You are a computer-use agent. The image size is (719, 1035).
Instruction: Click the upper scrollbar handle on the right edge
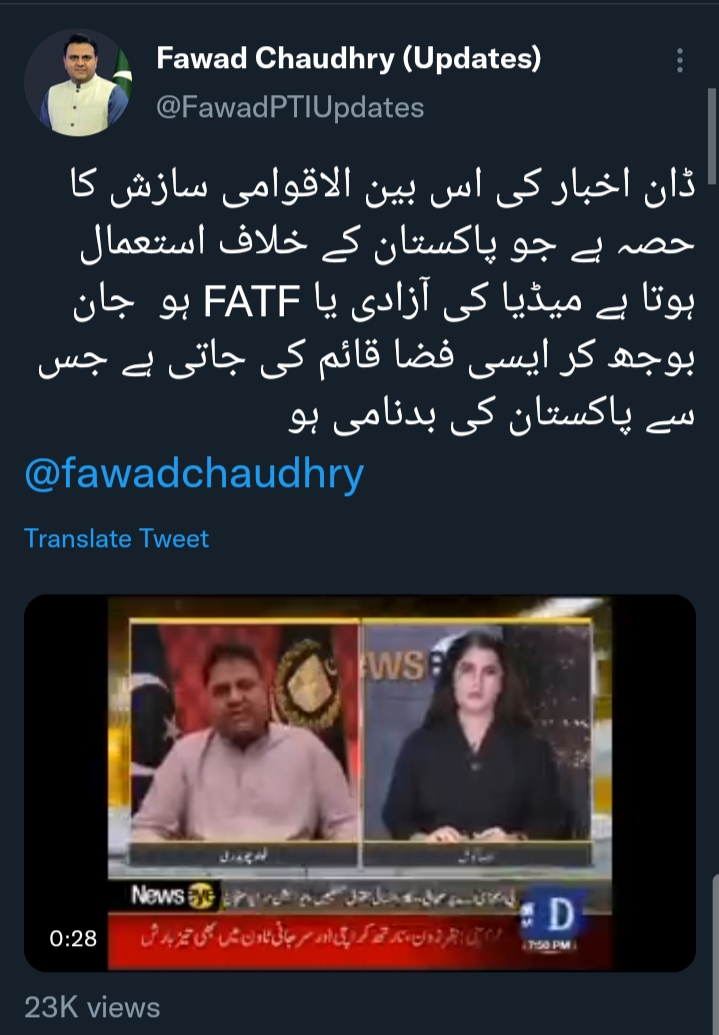[712, 137]
